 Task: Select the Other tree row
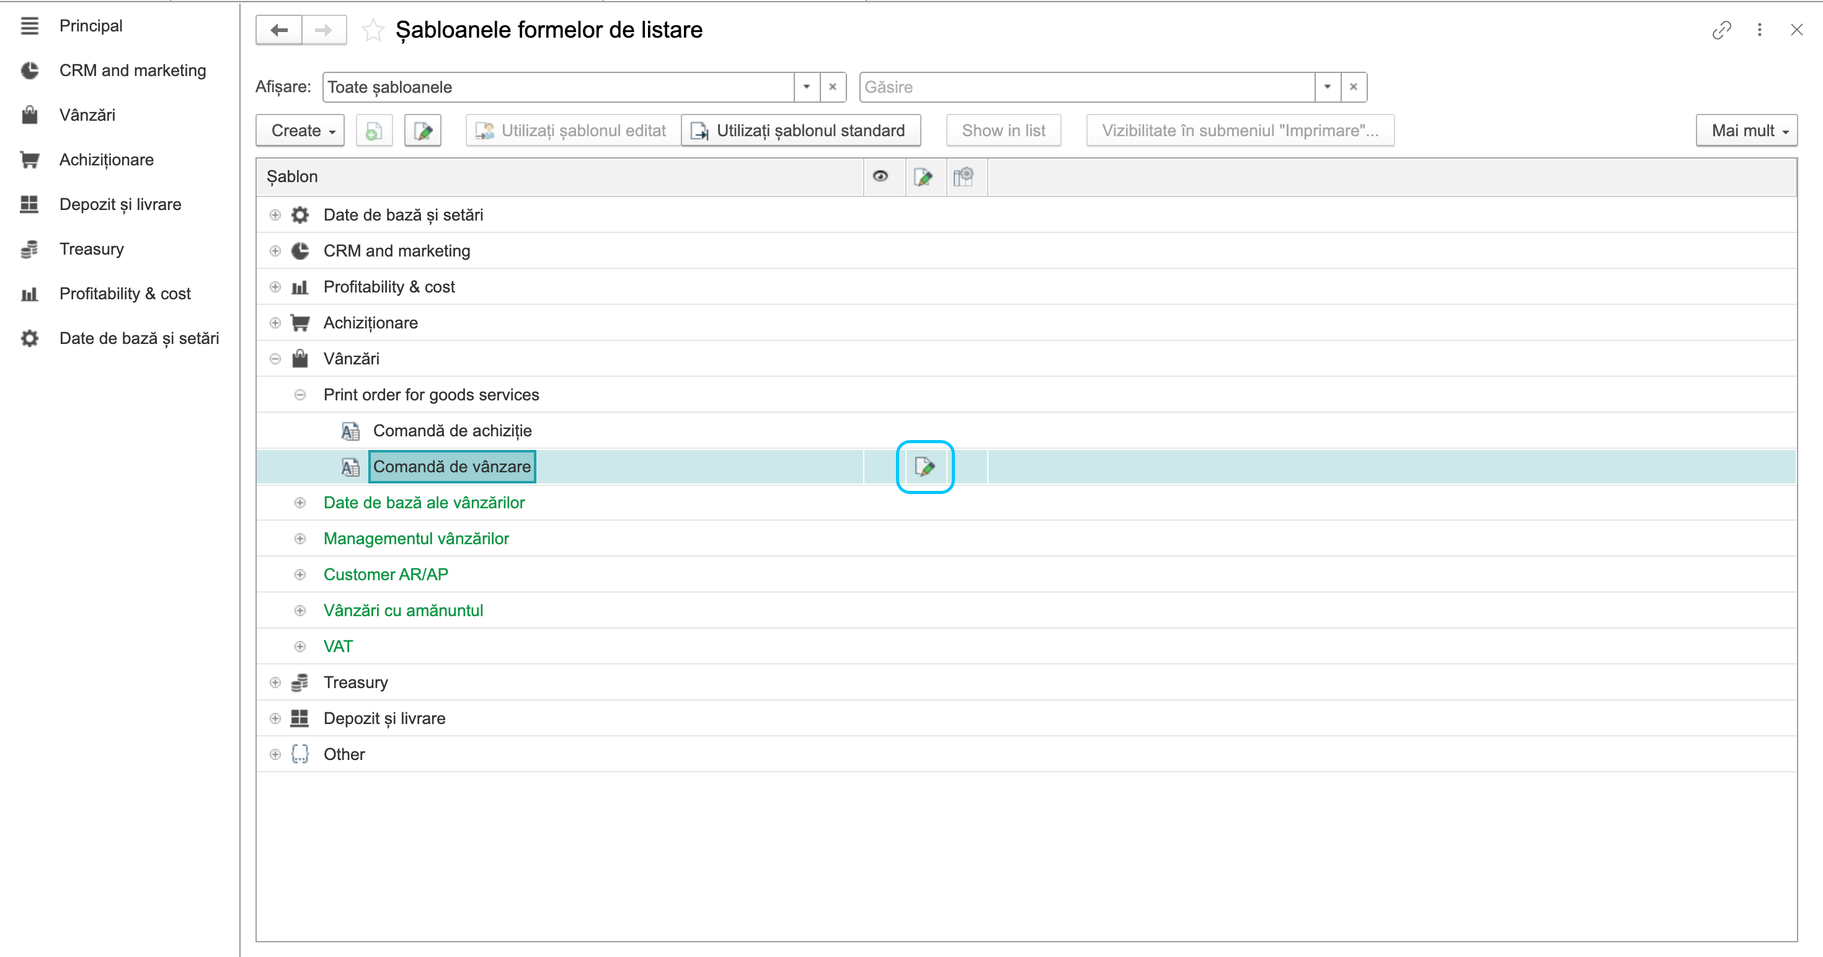(1026, 755)
